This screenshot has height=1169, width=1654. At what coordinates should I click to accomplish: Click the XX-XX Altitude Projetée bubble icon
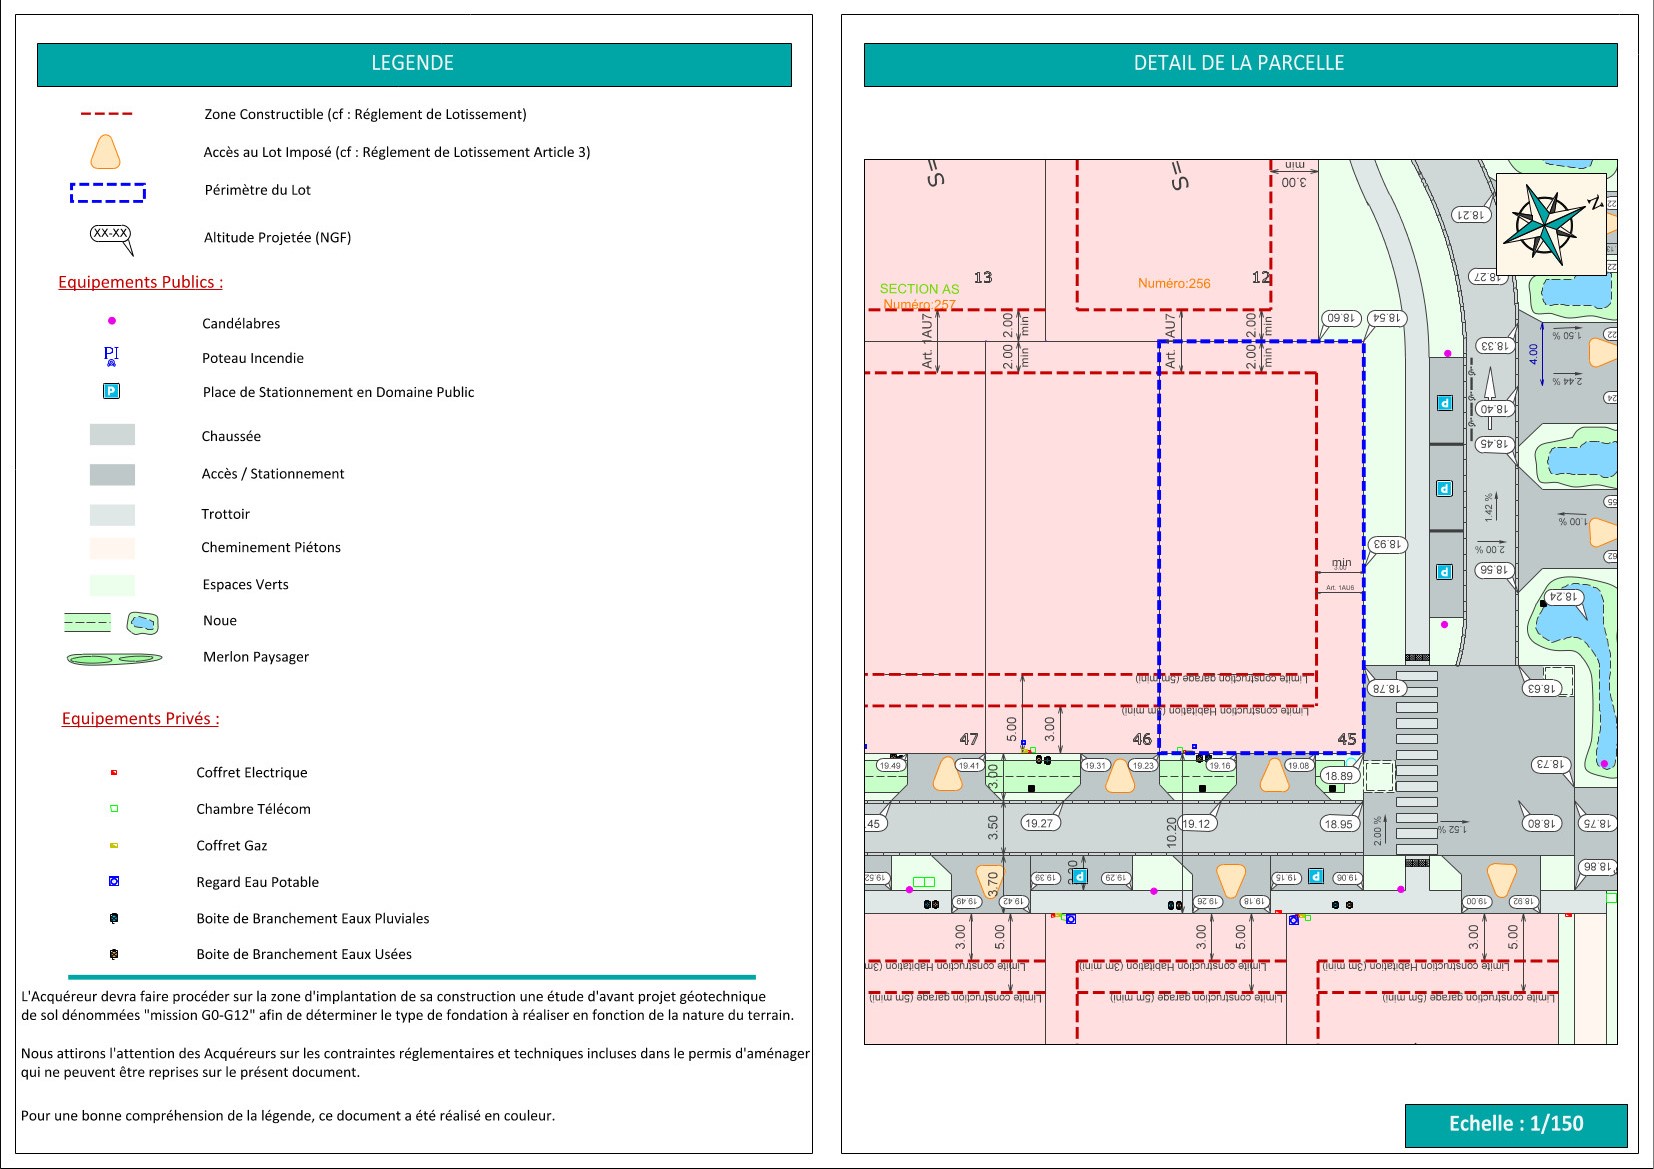[111, 235]
